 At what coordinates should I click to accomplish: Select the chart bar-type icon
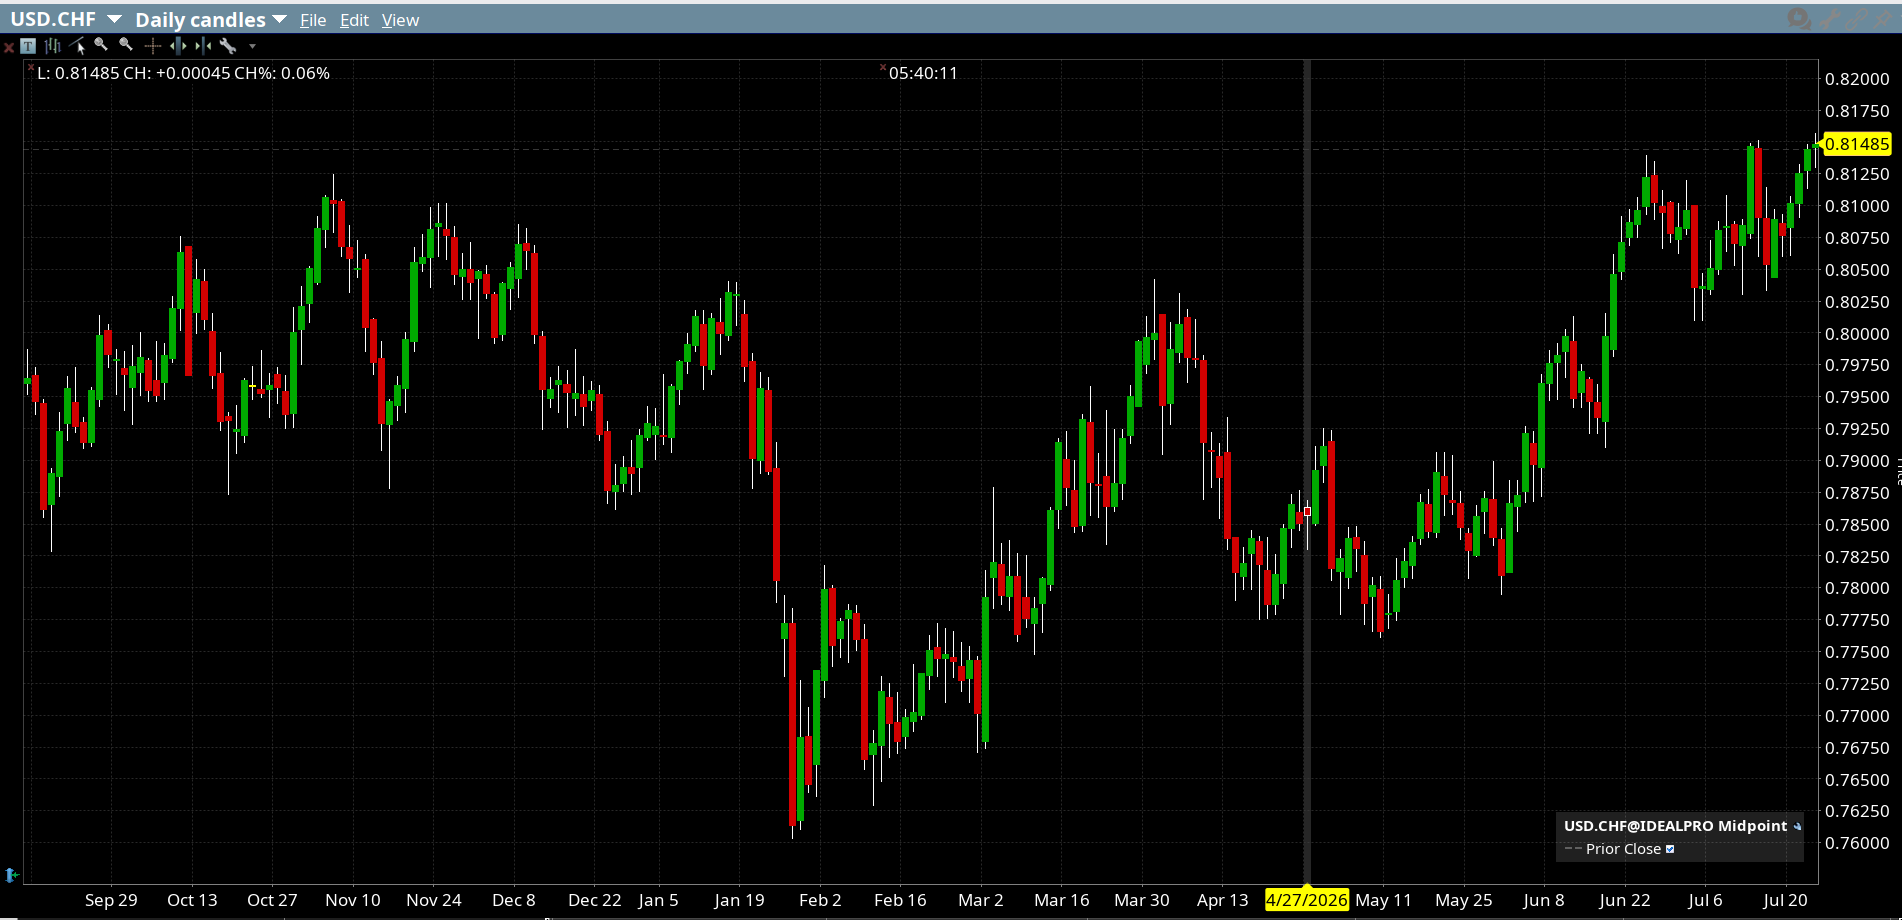[x=53, y=46]
